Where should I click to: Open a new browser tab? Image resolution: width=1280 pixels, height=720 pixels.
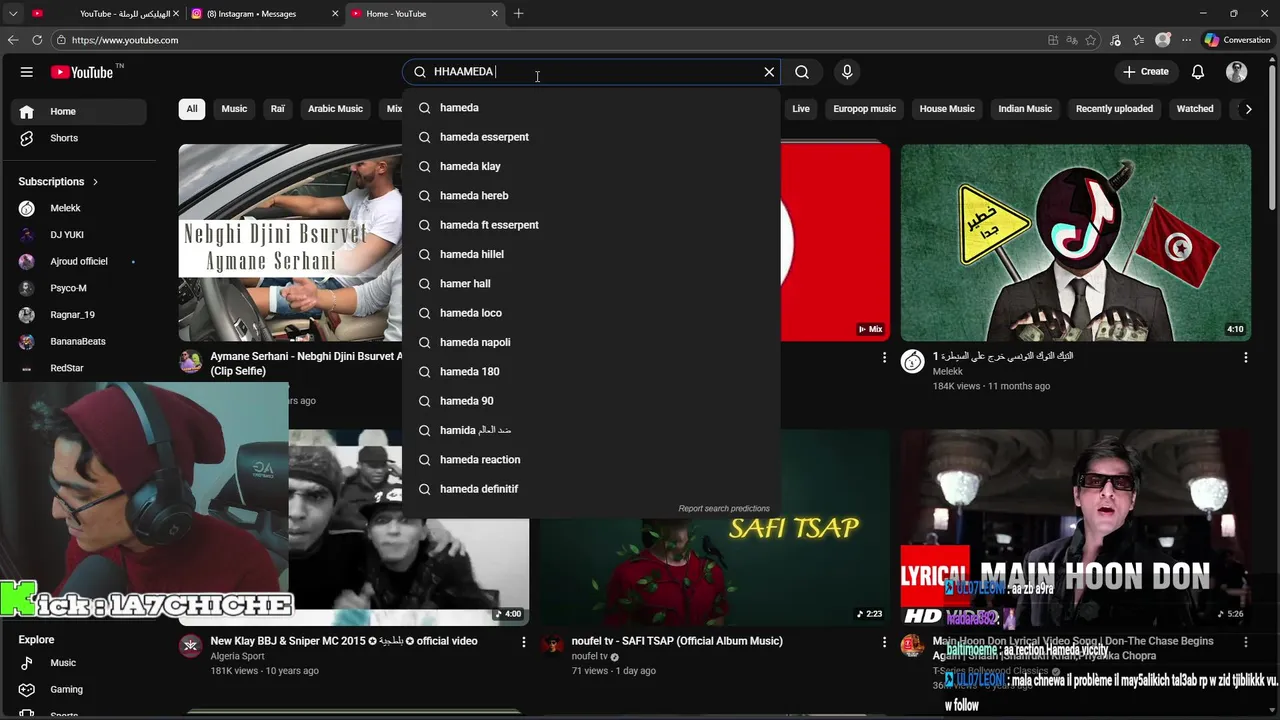point(518,14)
